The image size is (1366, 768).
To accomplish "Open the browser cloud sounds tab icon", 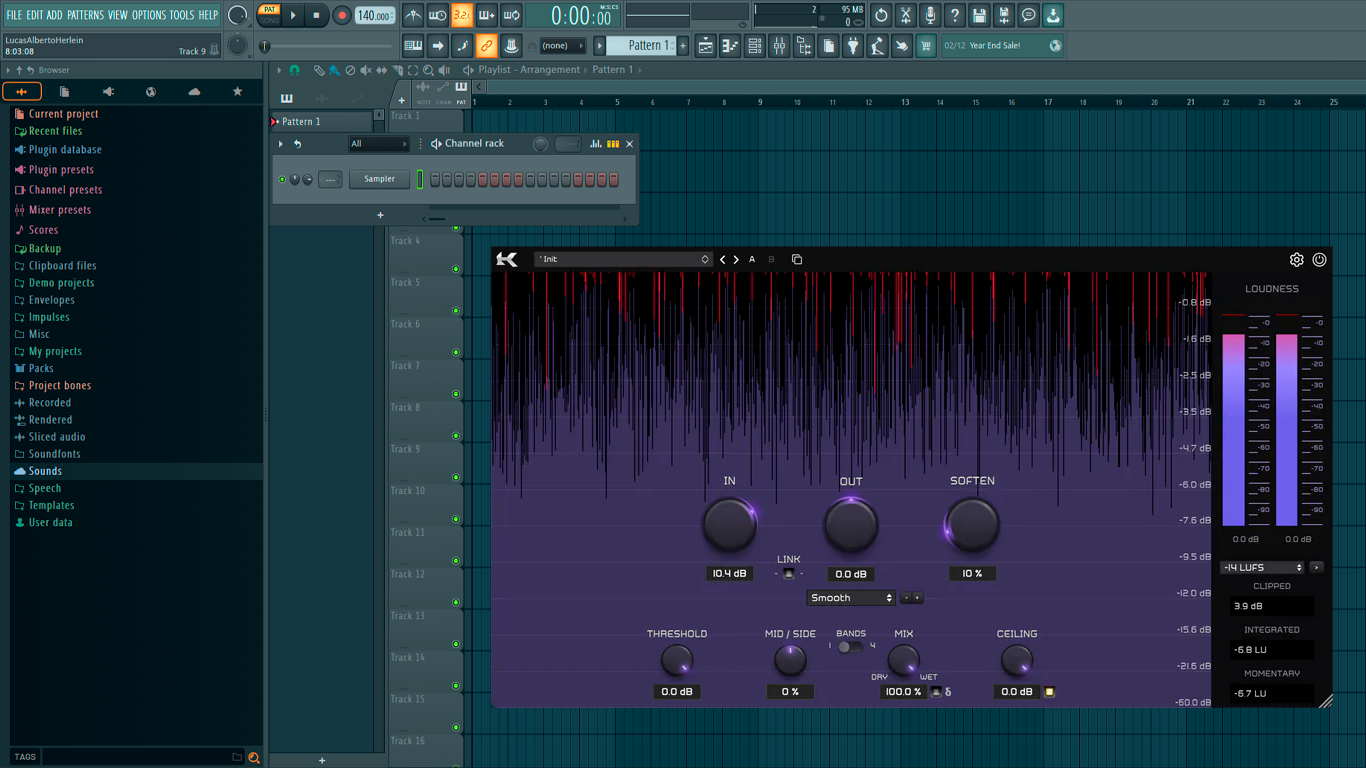I will pyautogui.click(x=194, y=92).
